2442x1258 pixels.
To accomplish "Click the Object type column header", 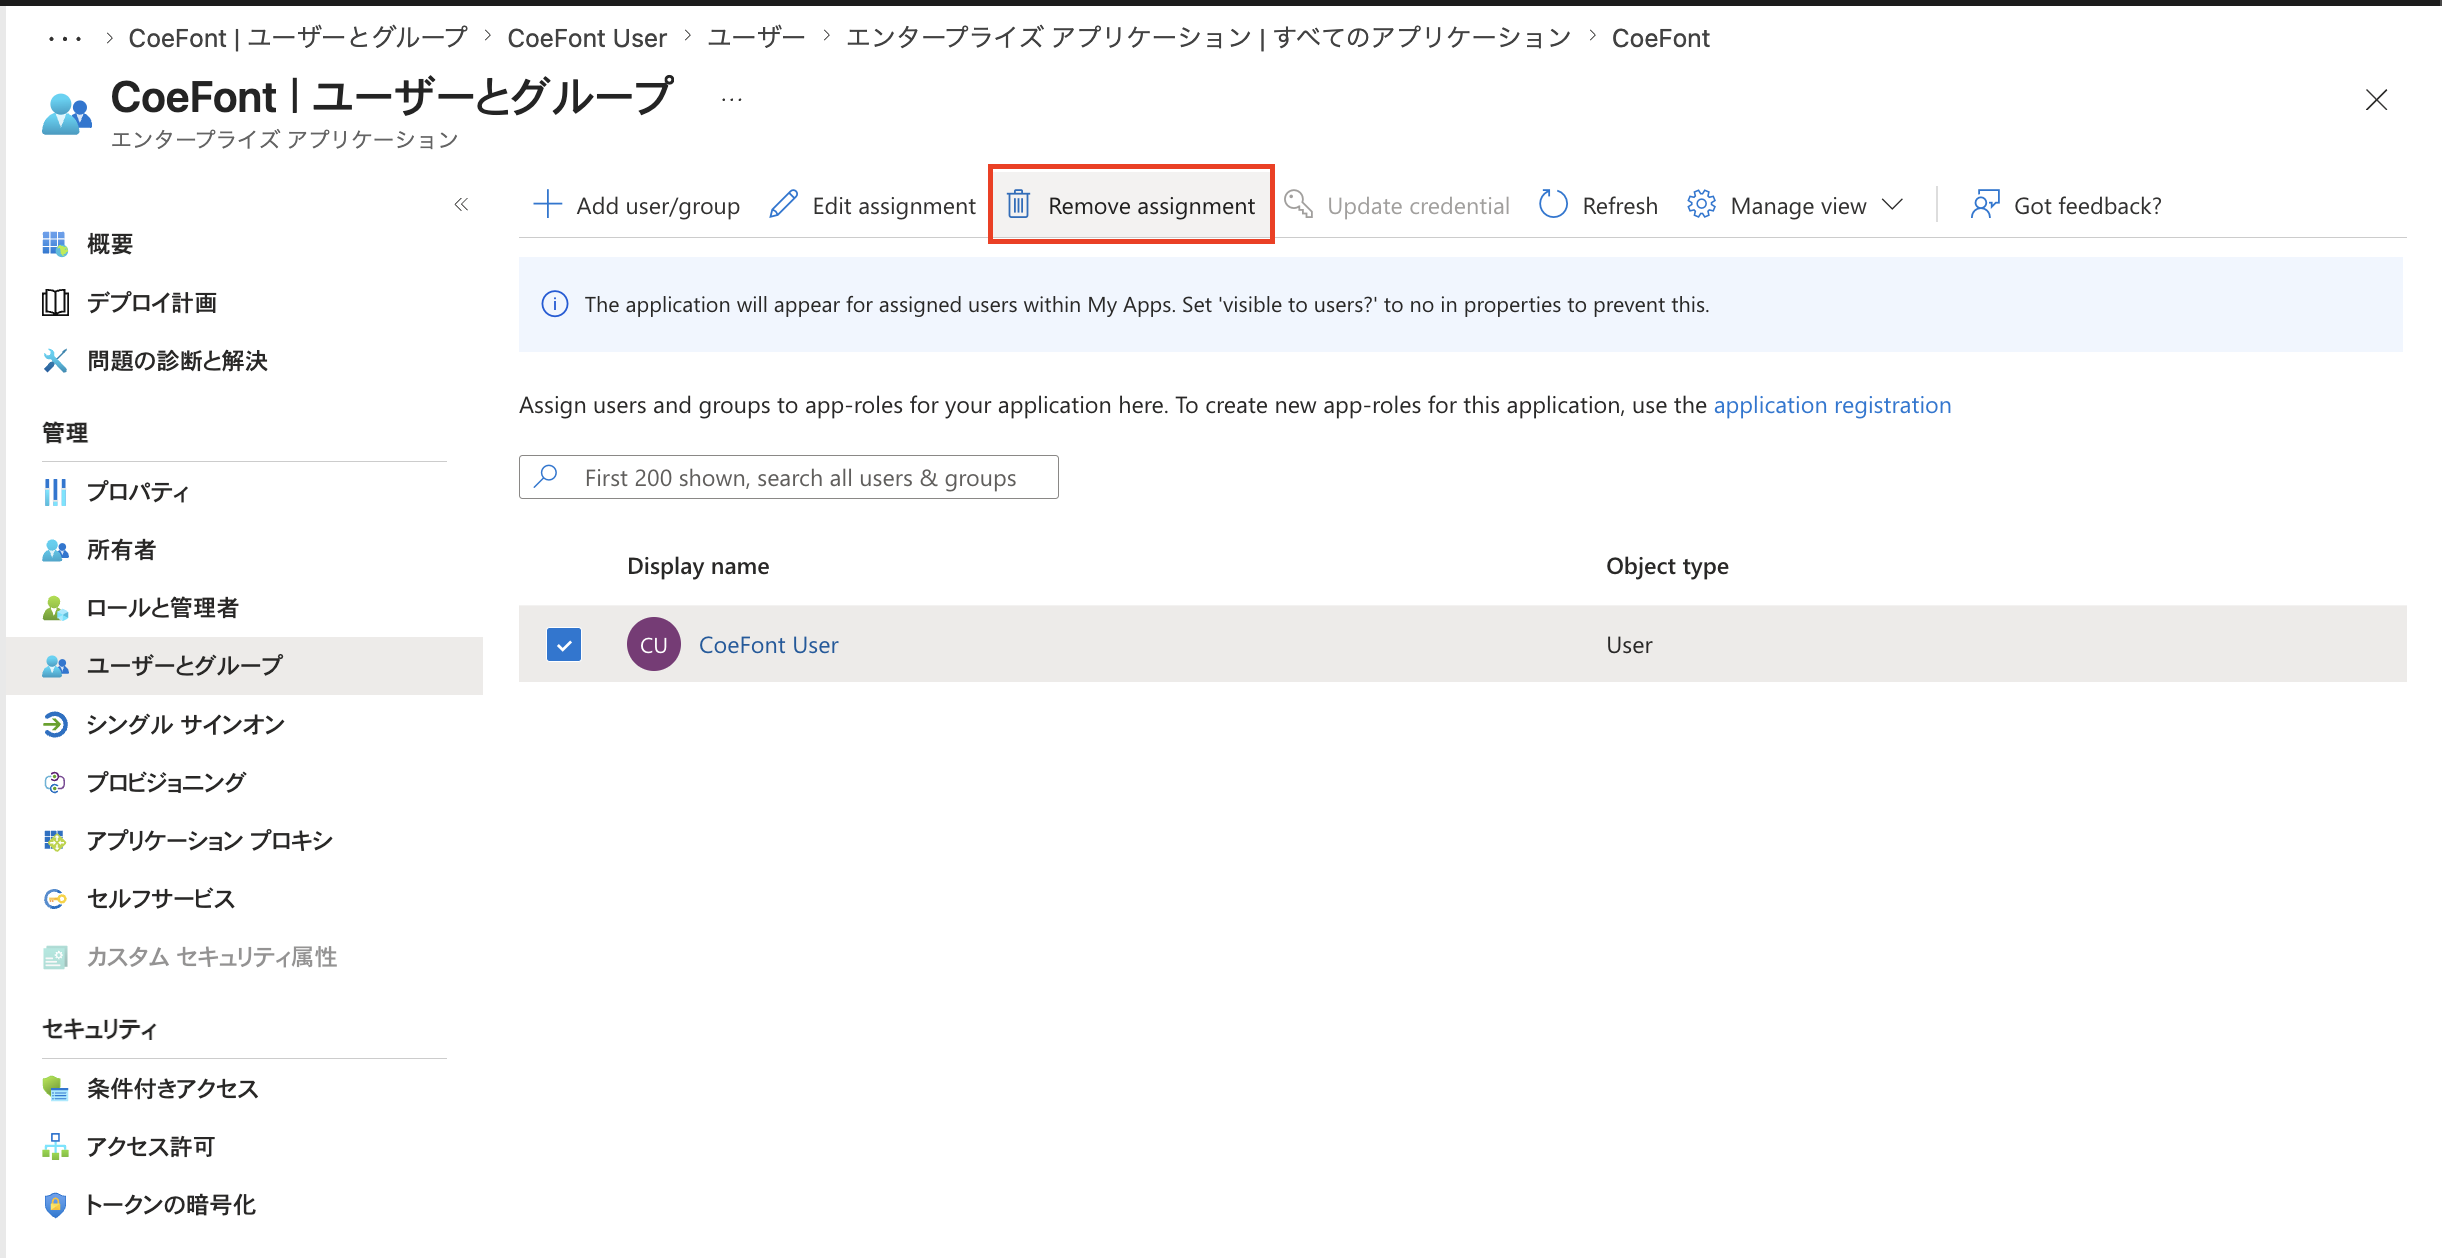I will click(1667, 566).
